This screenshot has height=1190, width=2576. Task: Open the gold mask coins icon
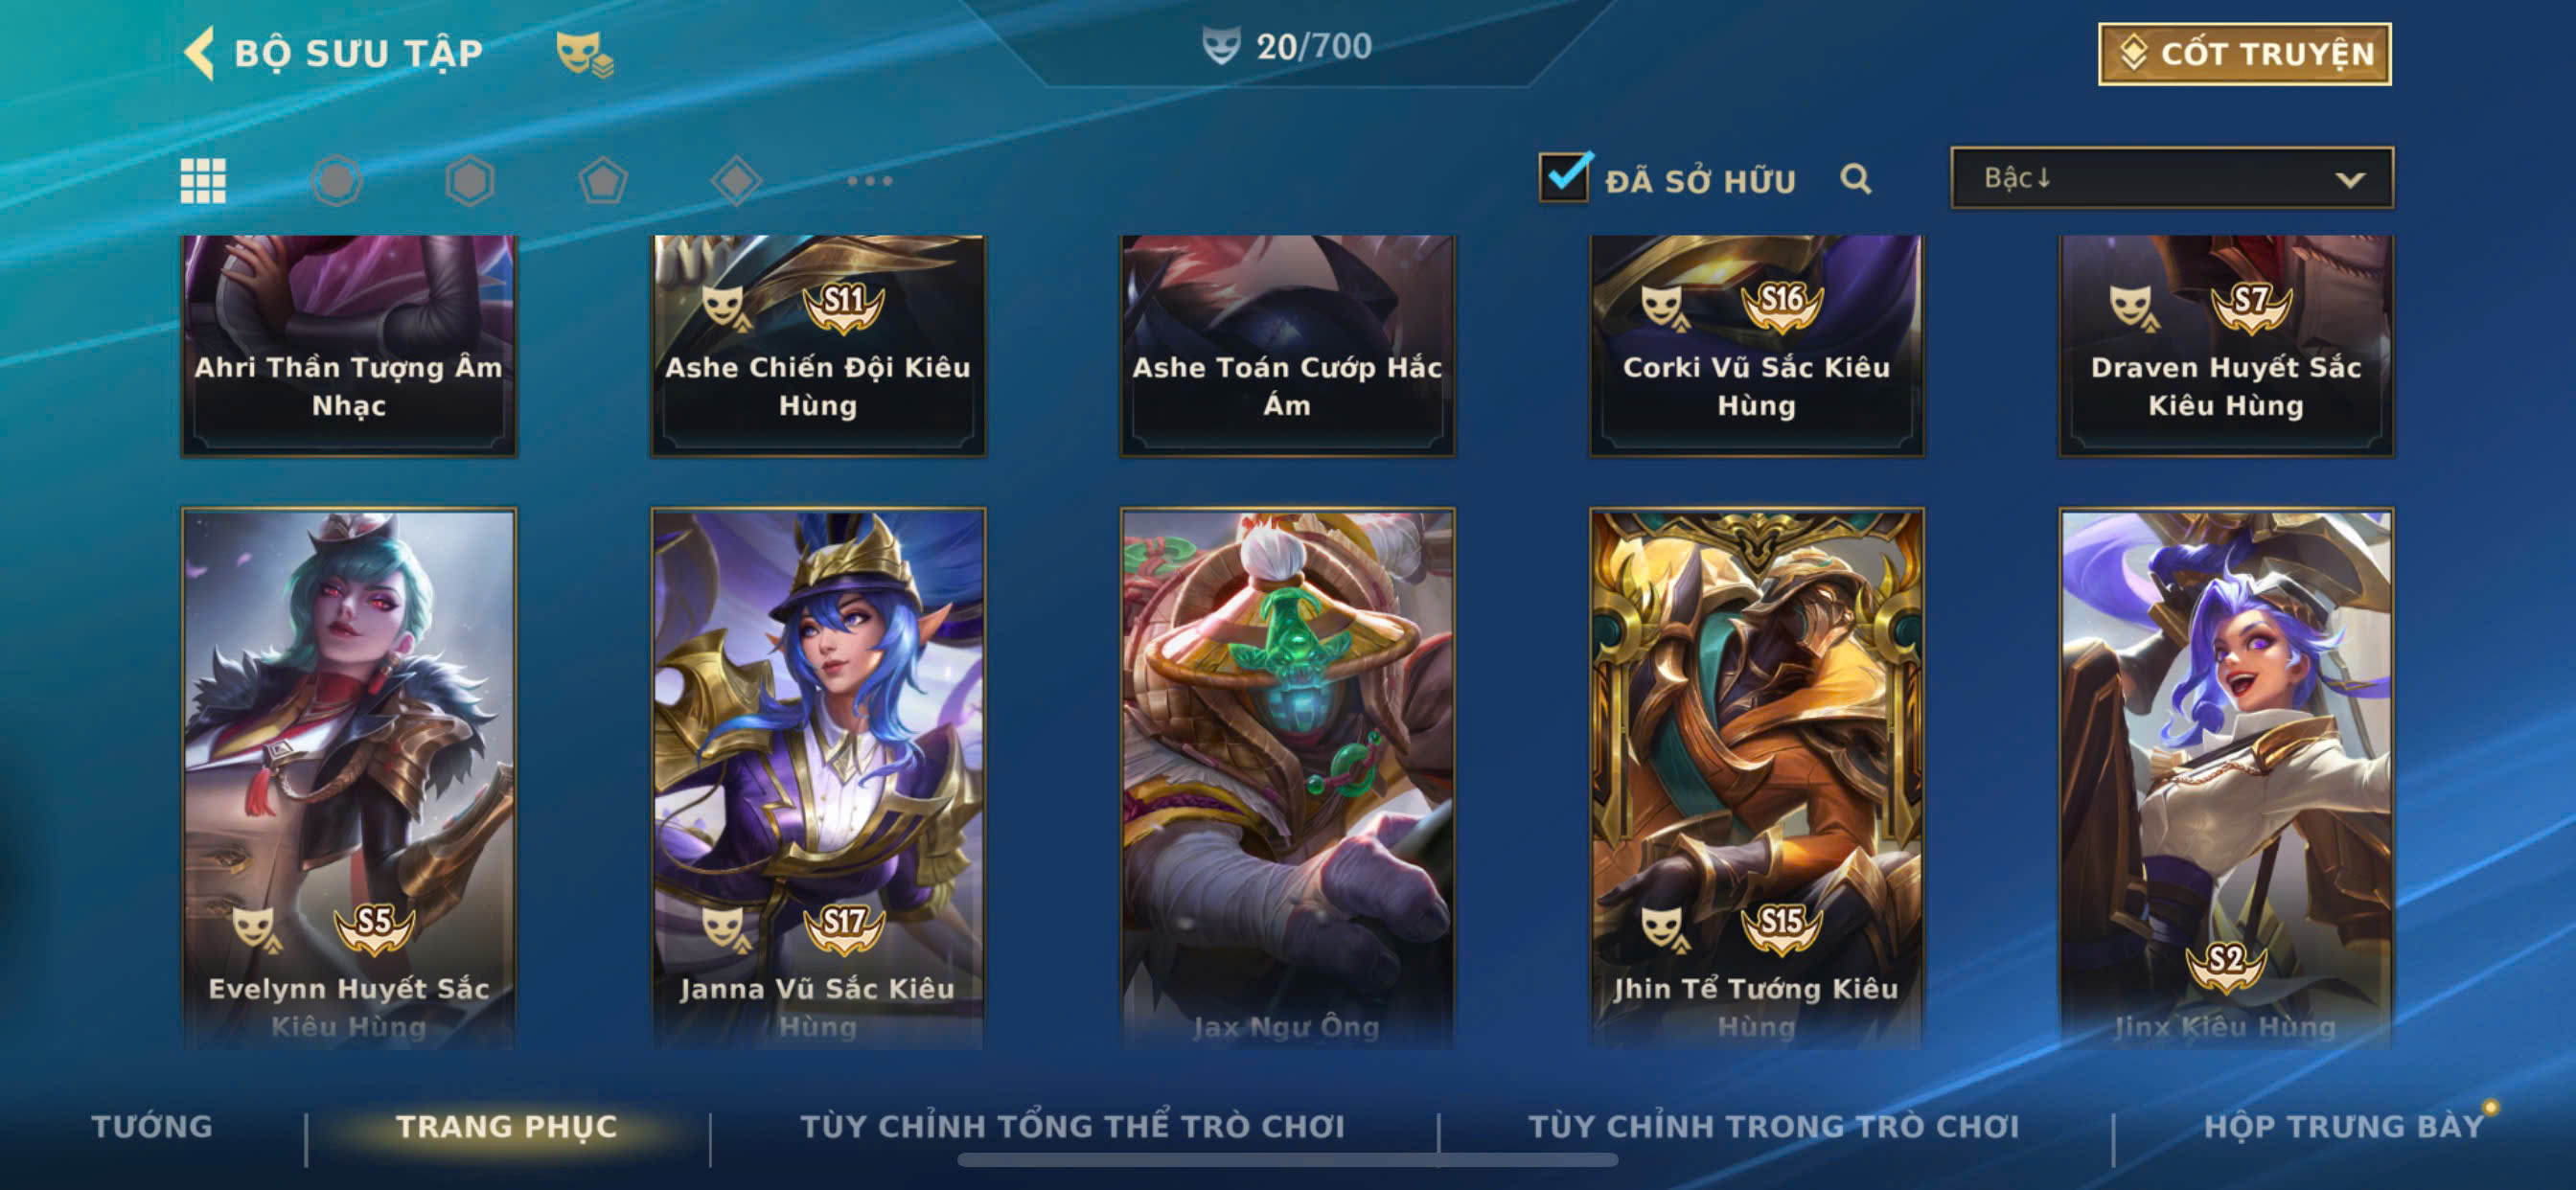[x=585, y=54]
